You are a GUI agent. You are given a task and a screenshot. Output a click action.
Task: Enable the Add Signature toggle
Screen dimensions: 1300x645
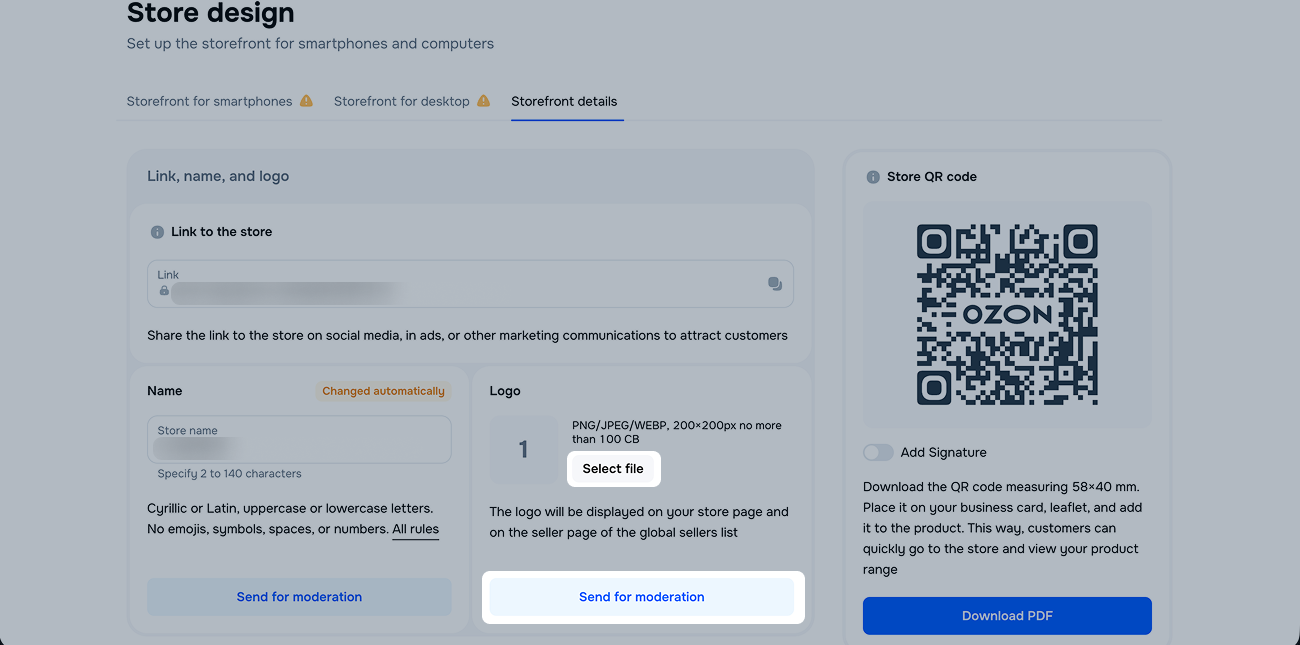pos(878,453)
